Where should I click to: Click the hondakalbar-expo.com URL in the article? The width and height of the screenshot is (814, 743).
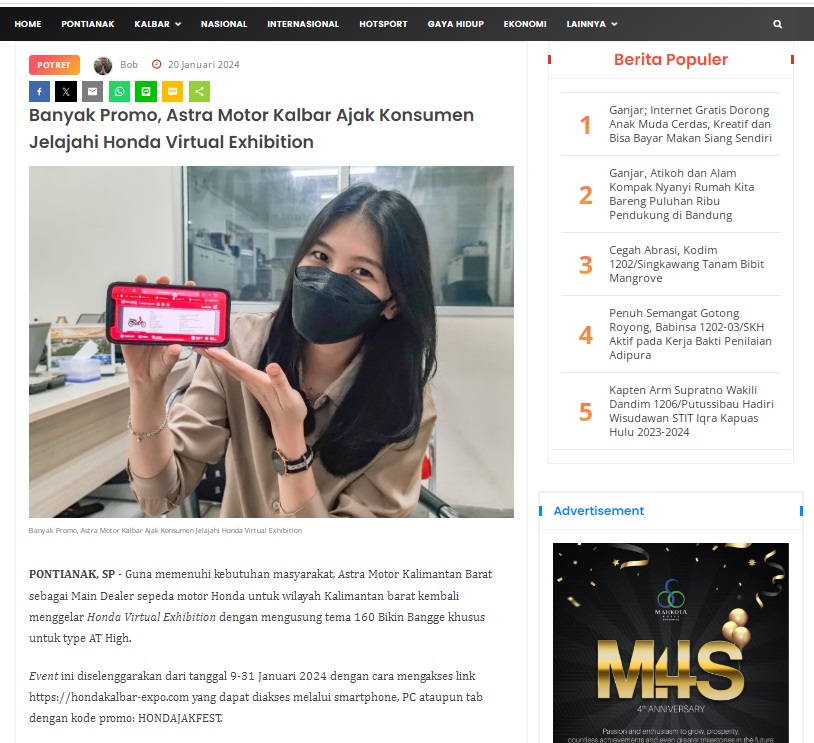[x=108, y=697]
